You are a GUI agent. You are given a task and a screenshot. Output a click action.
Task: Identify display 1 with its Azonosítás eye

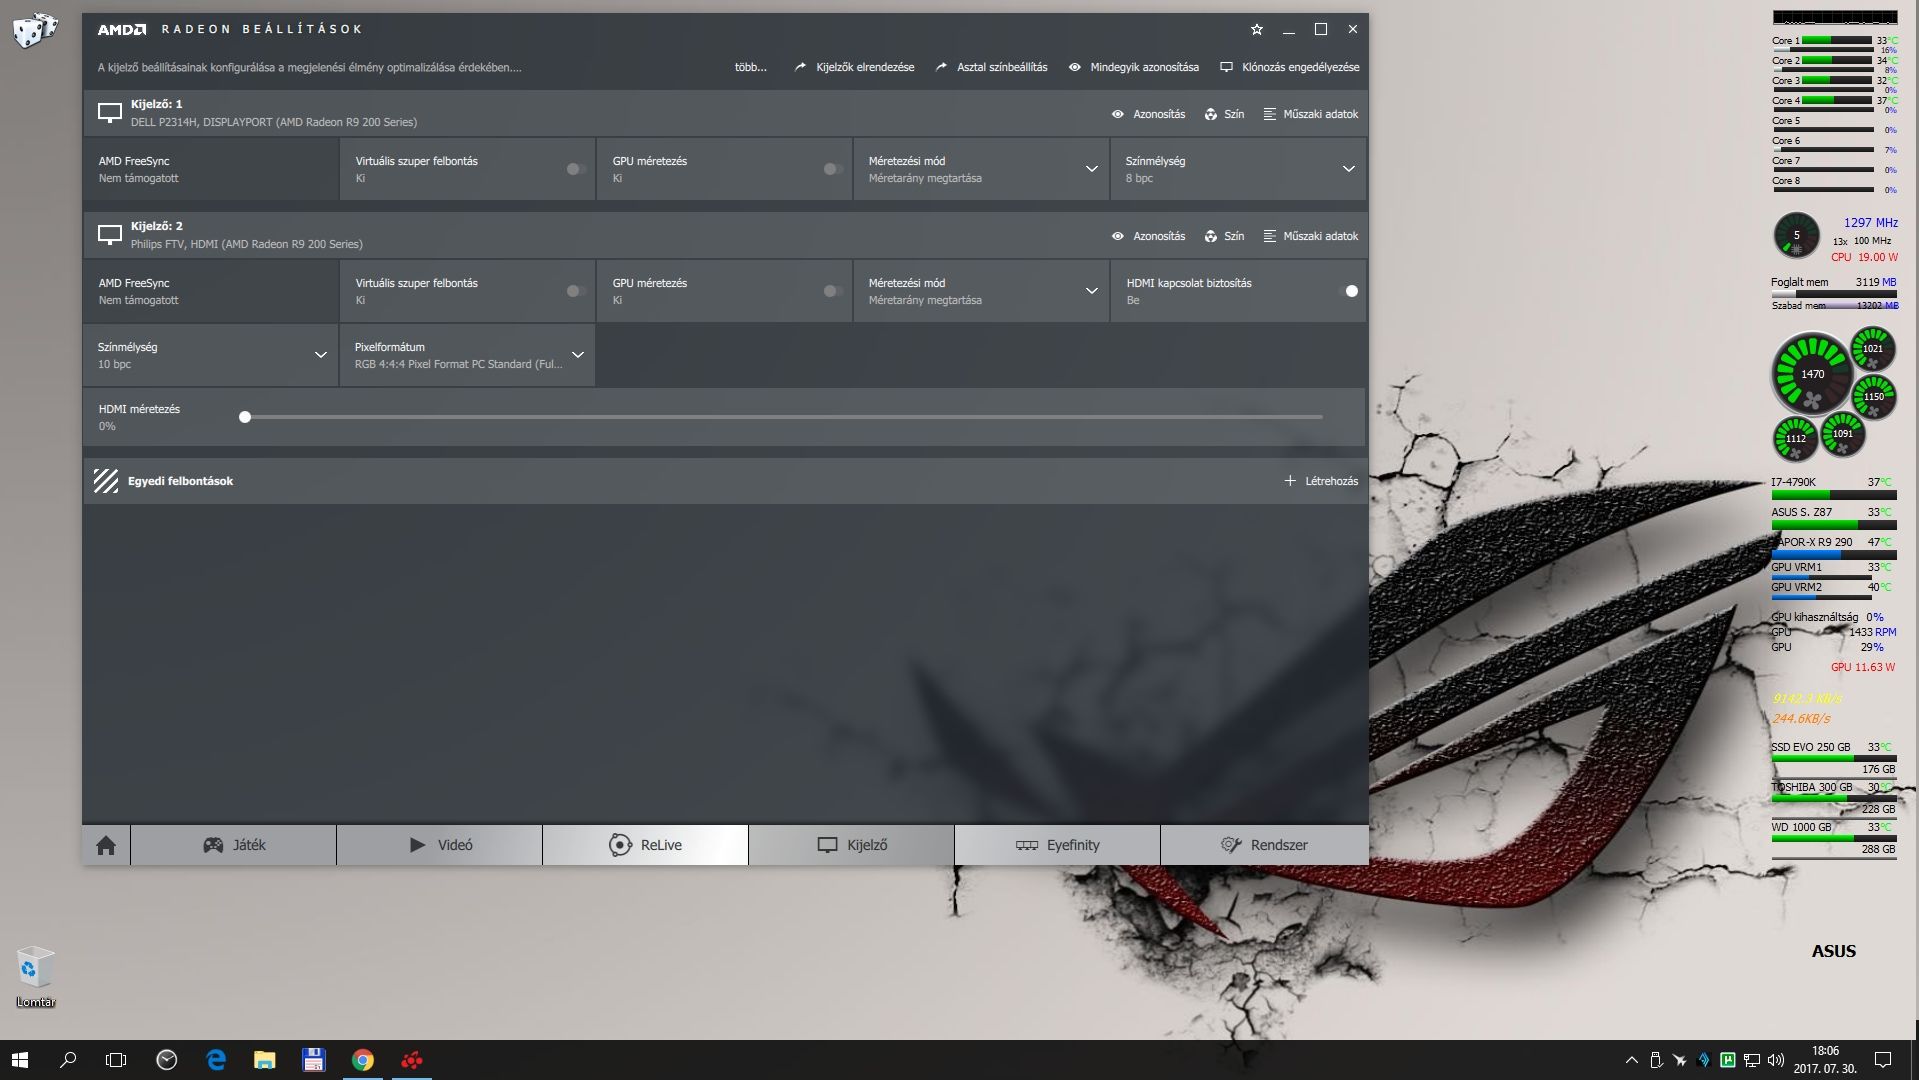(1148, 114)
